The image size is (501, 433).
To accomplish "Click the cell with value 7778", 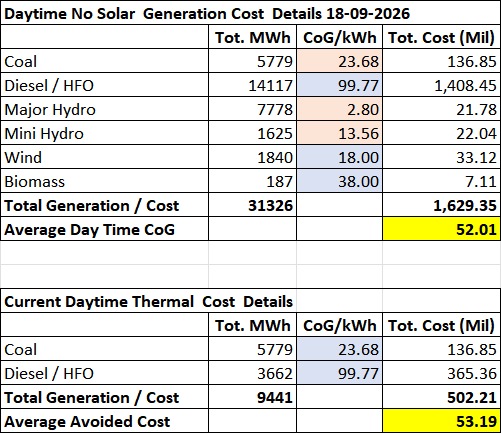I will coord(253,109).
